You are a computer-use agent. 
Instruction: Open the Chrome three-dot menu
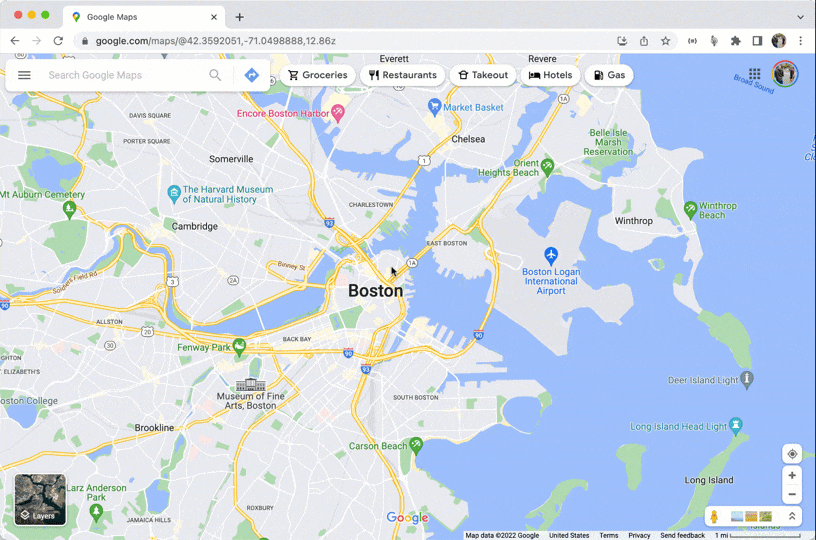click(800, 41)
